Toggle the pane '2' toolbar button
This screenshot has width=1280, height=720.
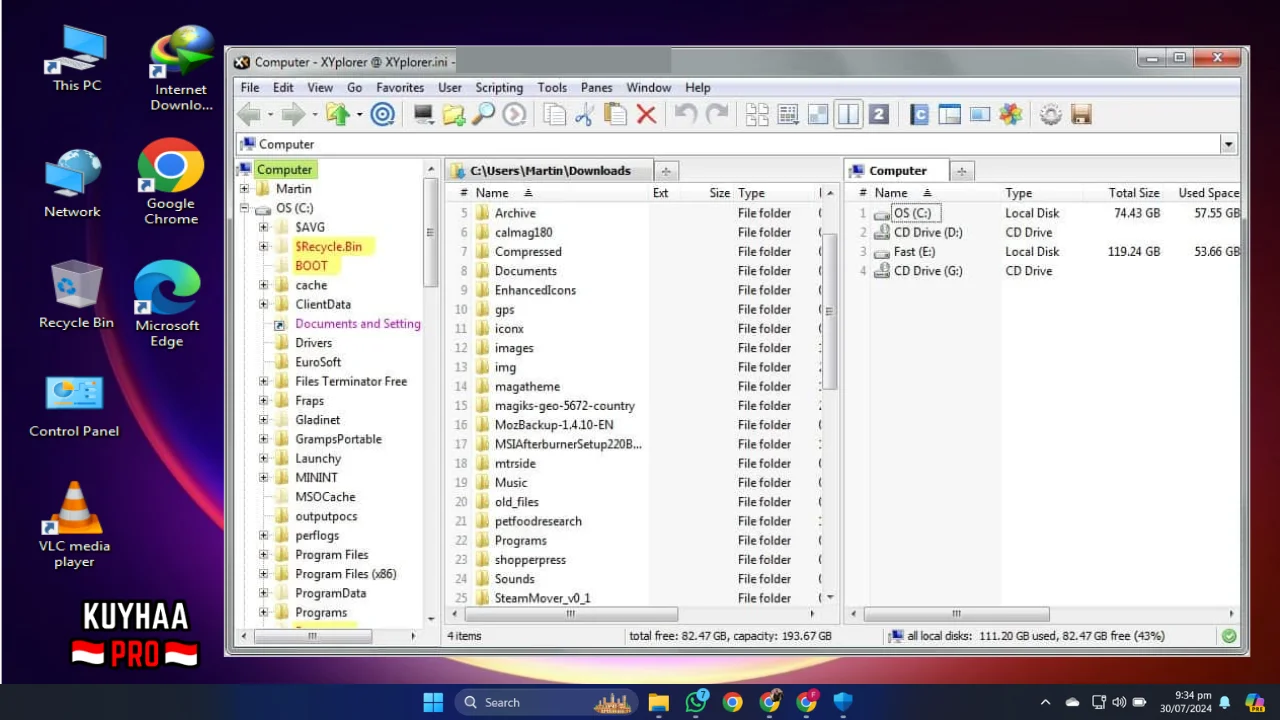879,115
